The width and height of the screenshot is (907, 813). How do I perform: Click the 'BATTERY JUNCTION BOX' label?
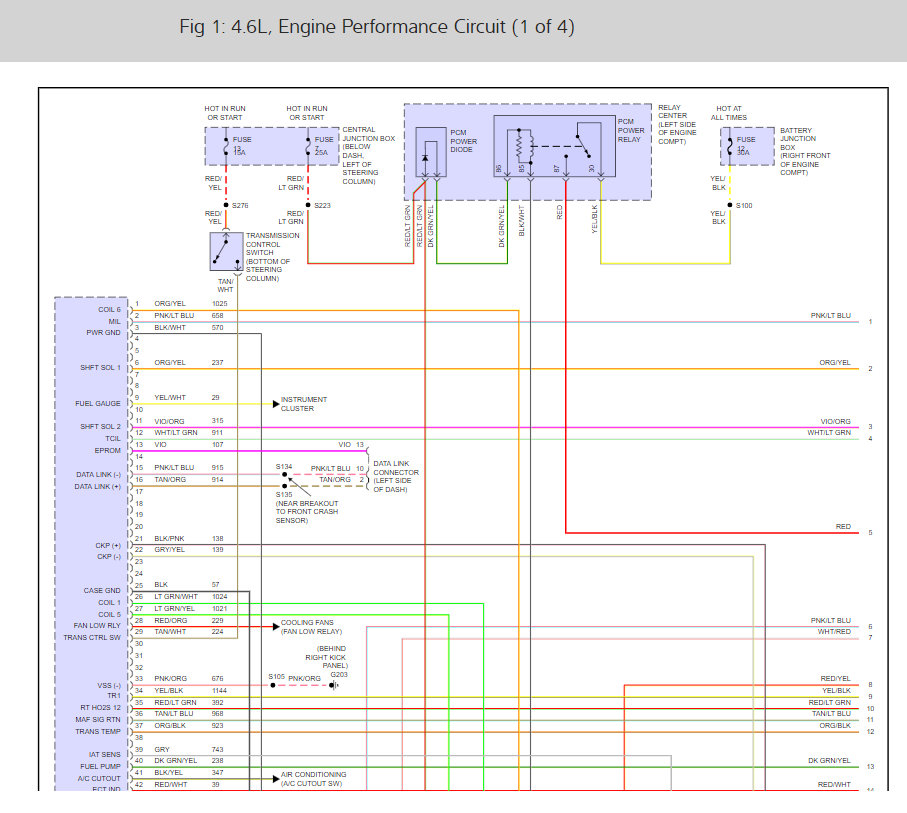pyautogui.click(x=798, y=139)
